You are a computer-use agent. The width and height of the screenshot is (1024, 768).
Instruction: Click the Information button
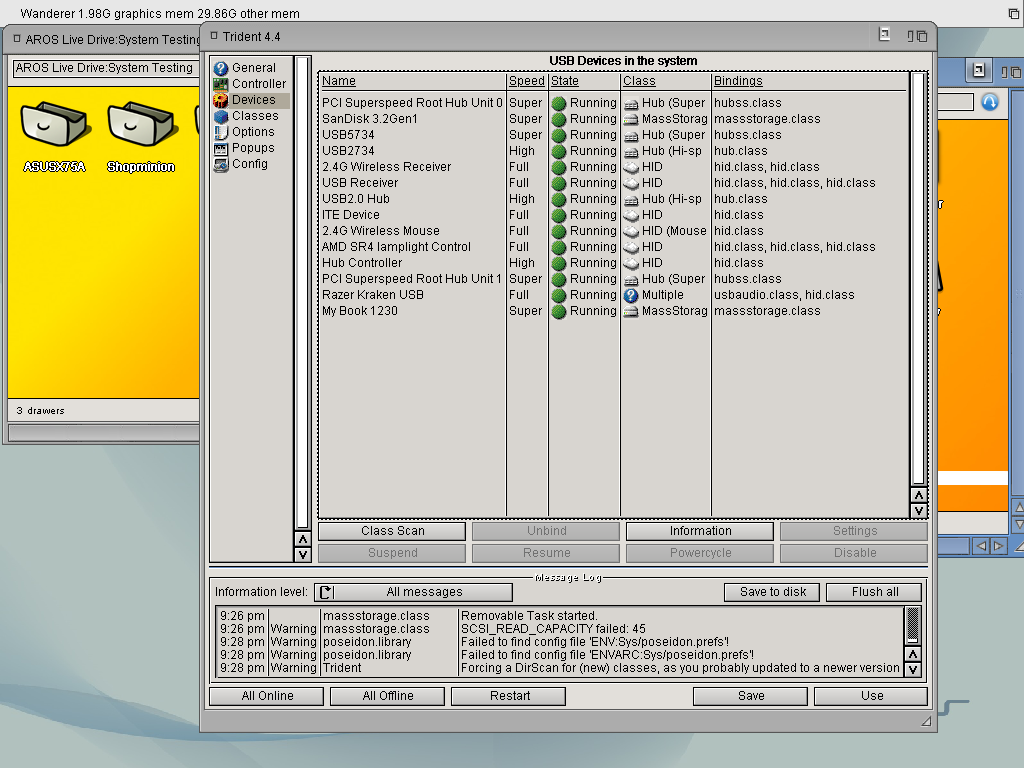(700, 531)
